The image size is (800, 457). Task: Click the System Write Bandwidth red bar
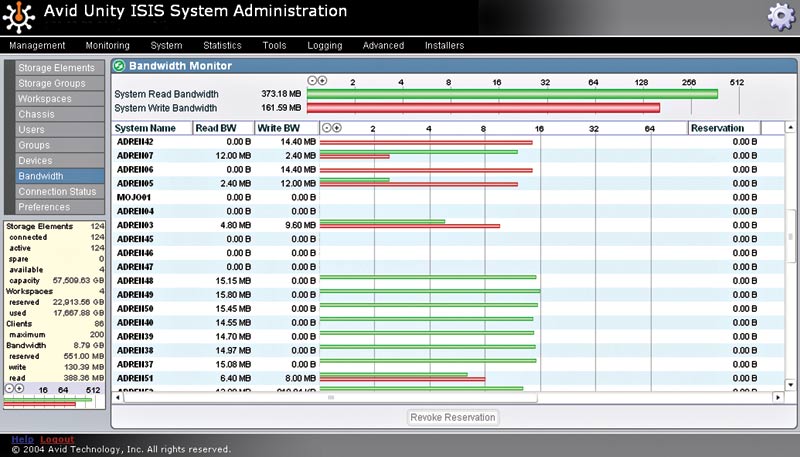point(483,108)
